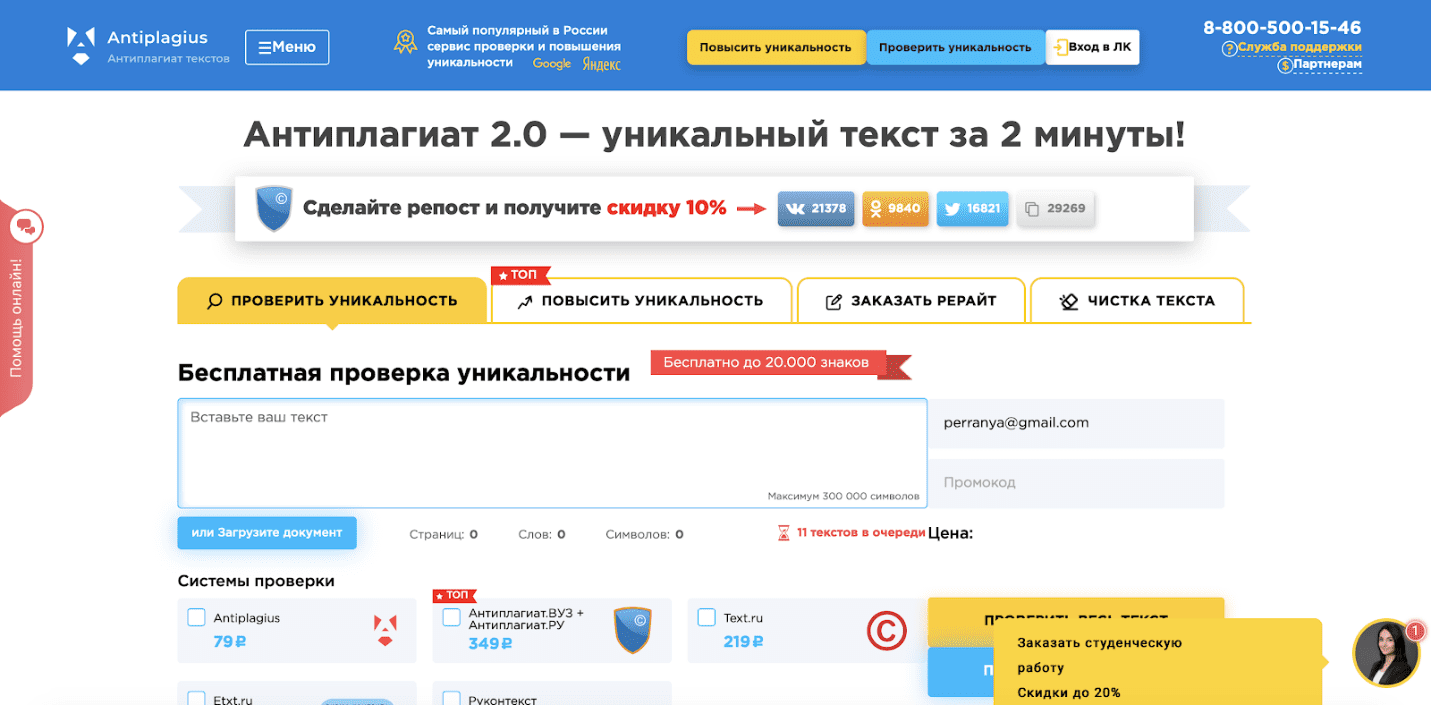Click the Вход в ЛК login button
Screen dimensions: 1431x705
coord(1092,47)
